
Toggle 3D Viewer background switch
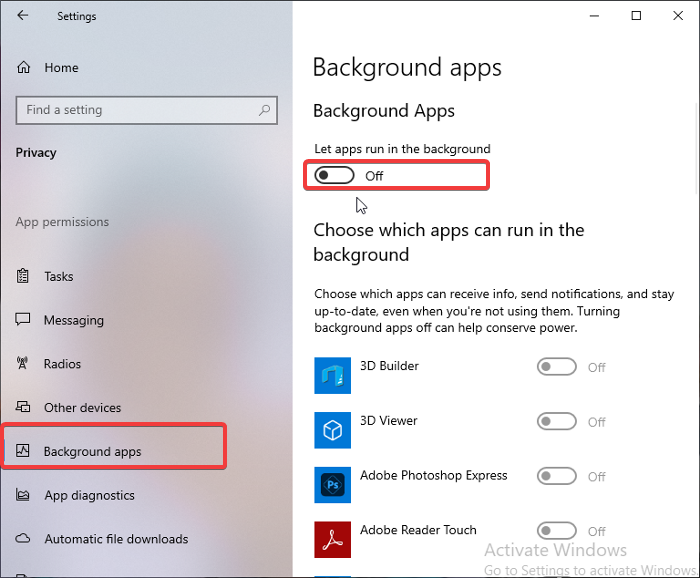point(557,422)
